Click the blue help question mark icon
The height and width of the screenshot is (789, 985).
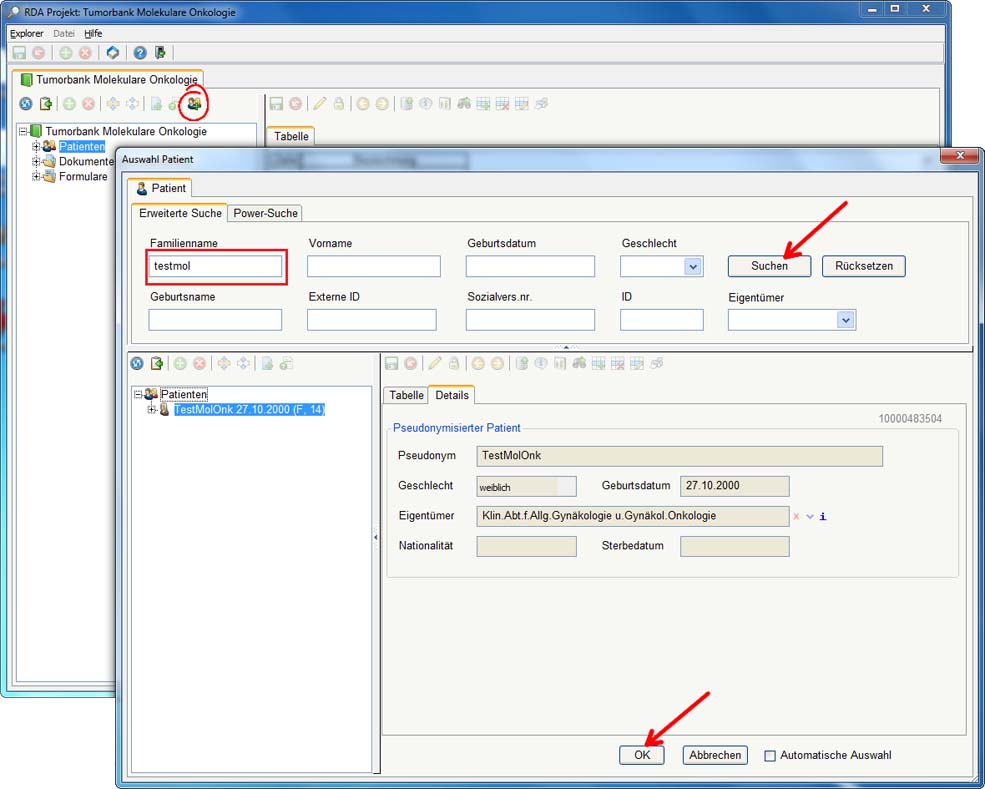click(x=140, y=53)
